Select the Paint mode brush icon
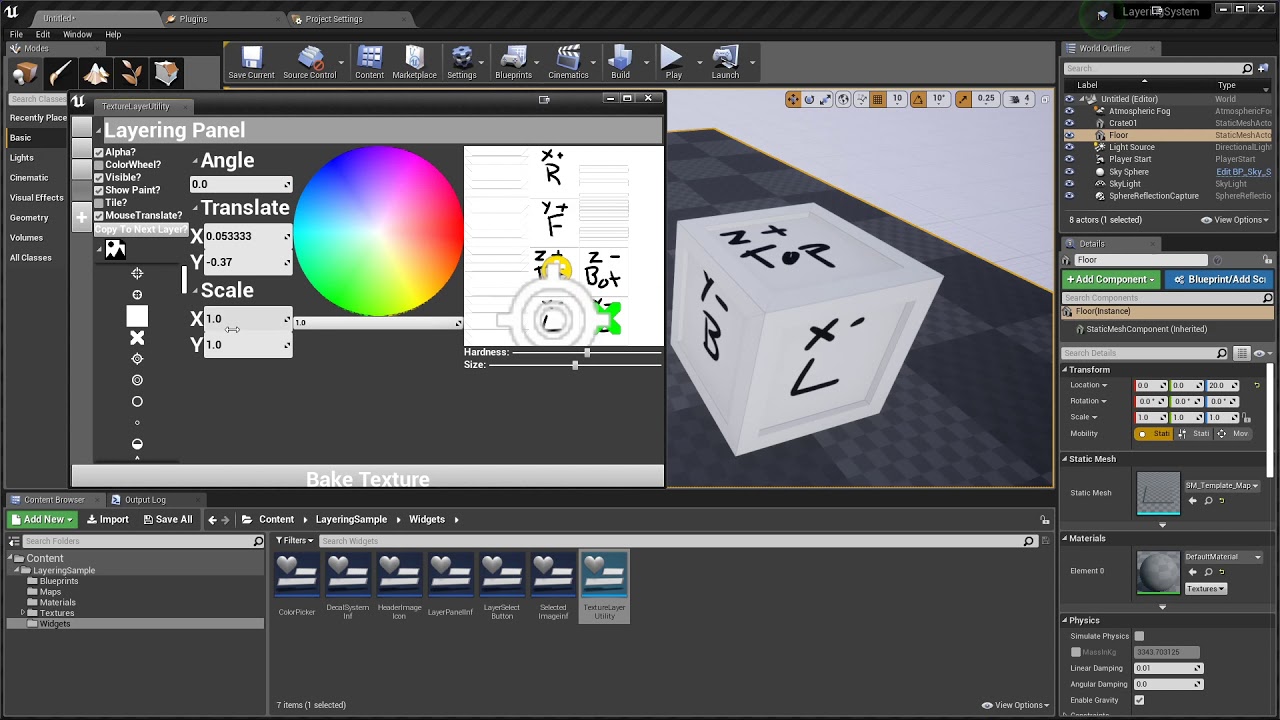 pos(61,73)
